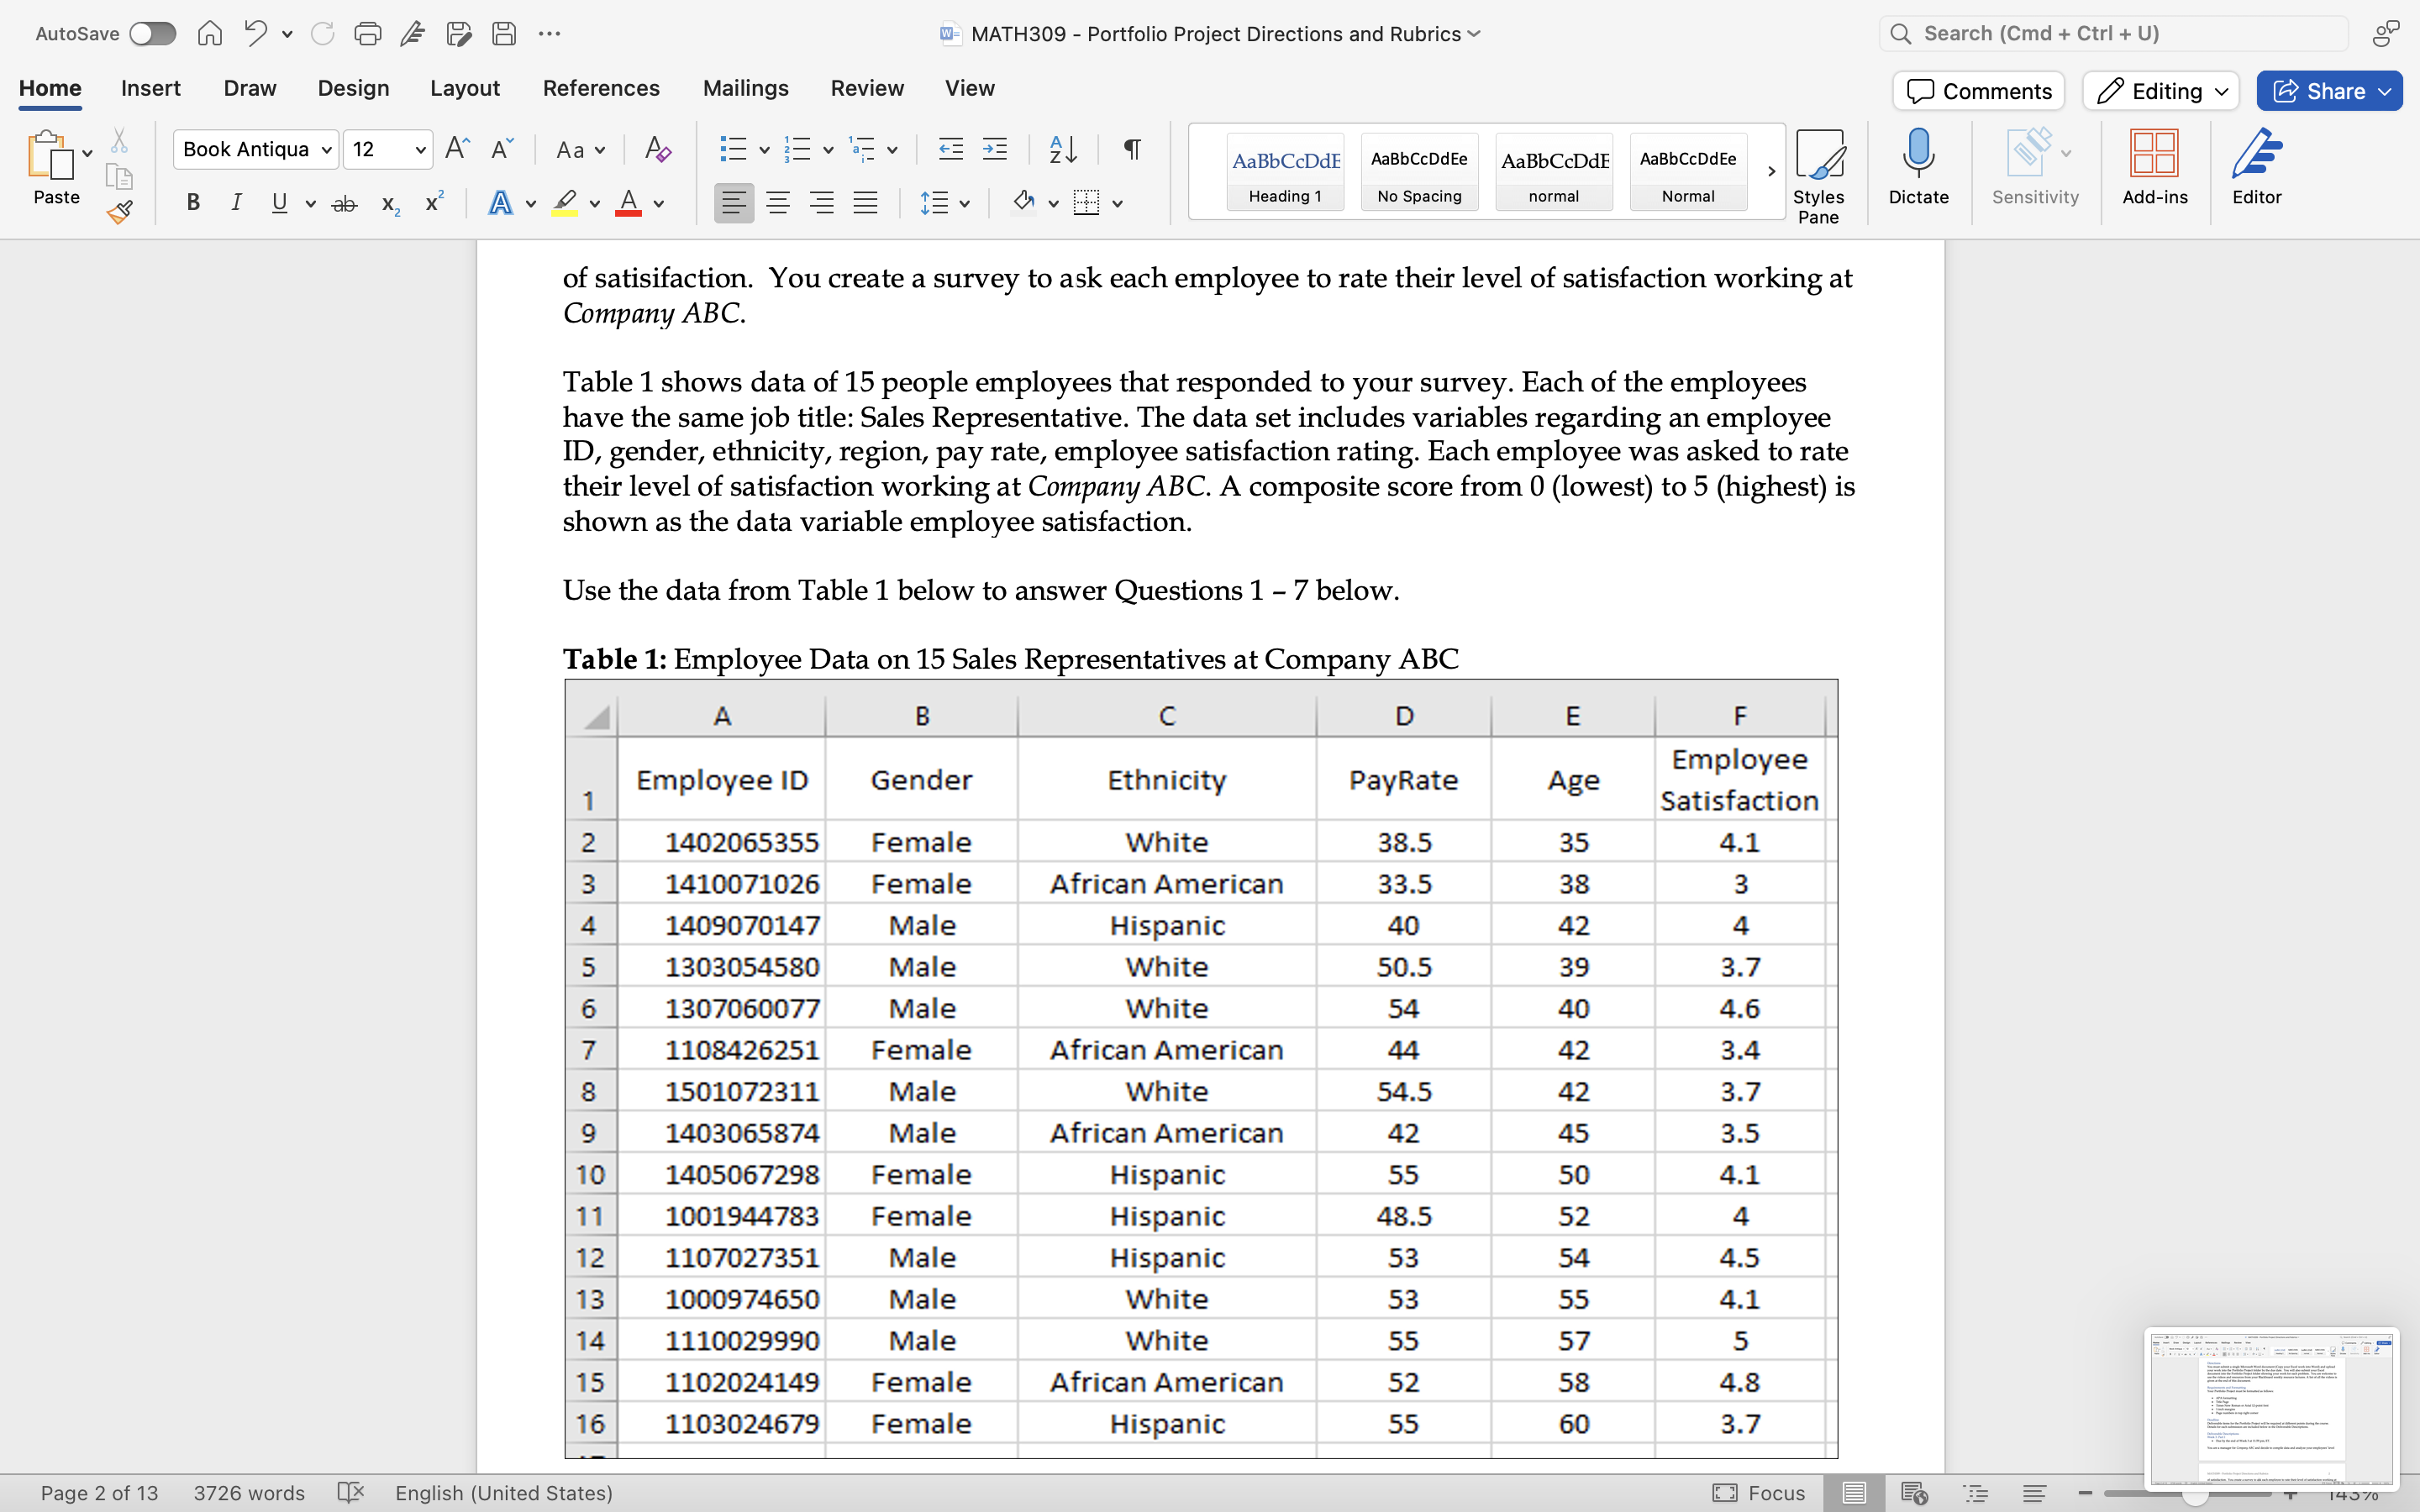The image size is (2420, 1512).
Task: Open the Editing mode dropdown
Action: click(2161, 91)
